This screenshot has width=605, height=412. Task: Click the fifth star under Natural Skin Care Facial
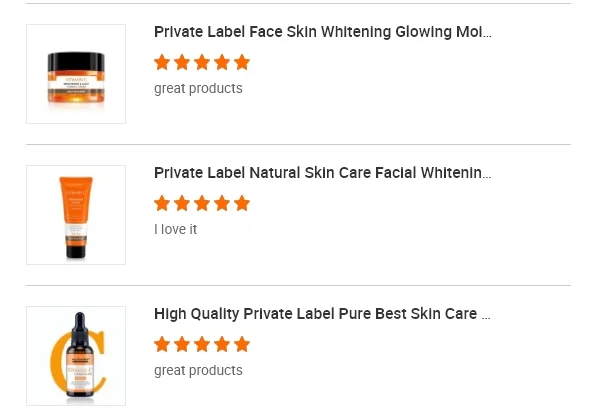(242, 204)
